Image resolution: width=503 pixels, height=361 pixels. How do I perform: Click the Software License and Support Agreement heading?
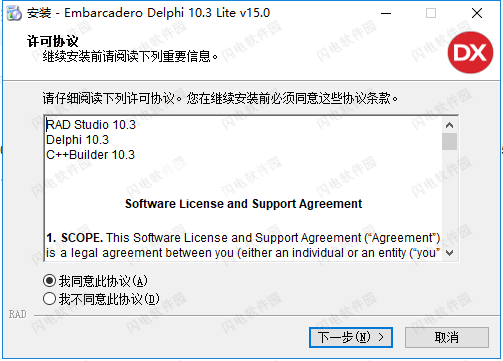(x=243, y=204)
